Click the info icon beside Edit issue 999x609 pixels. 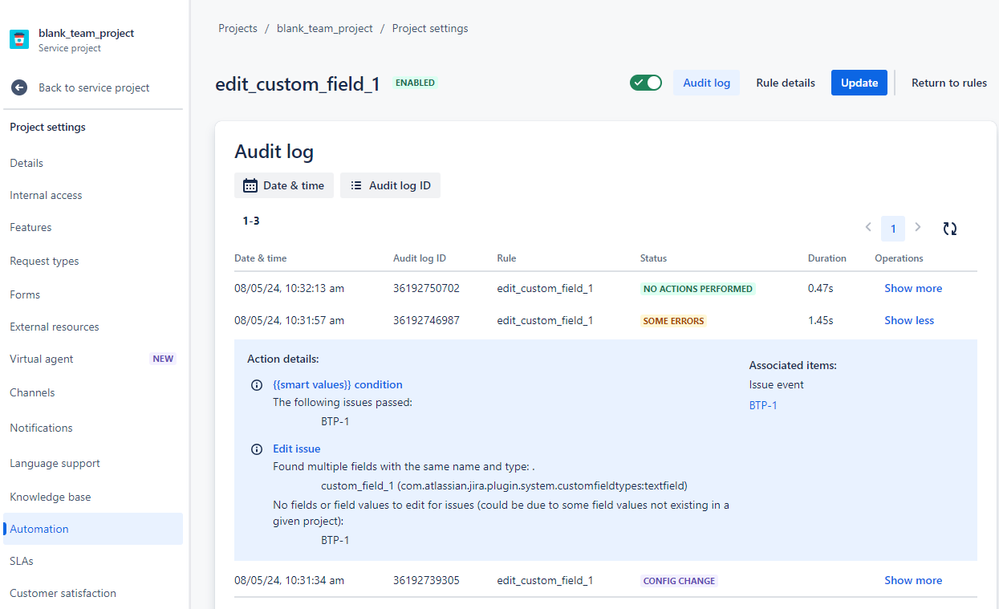(257, 449)
